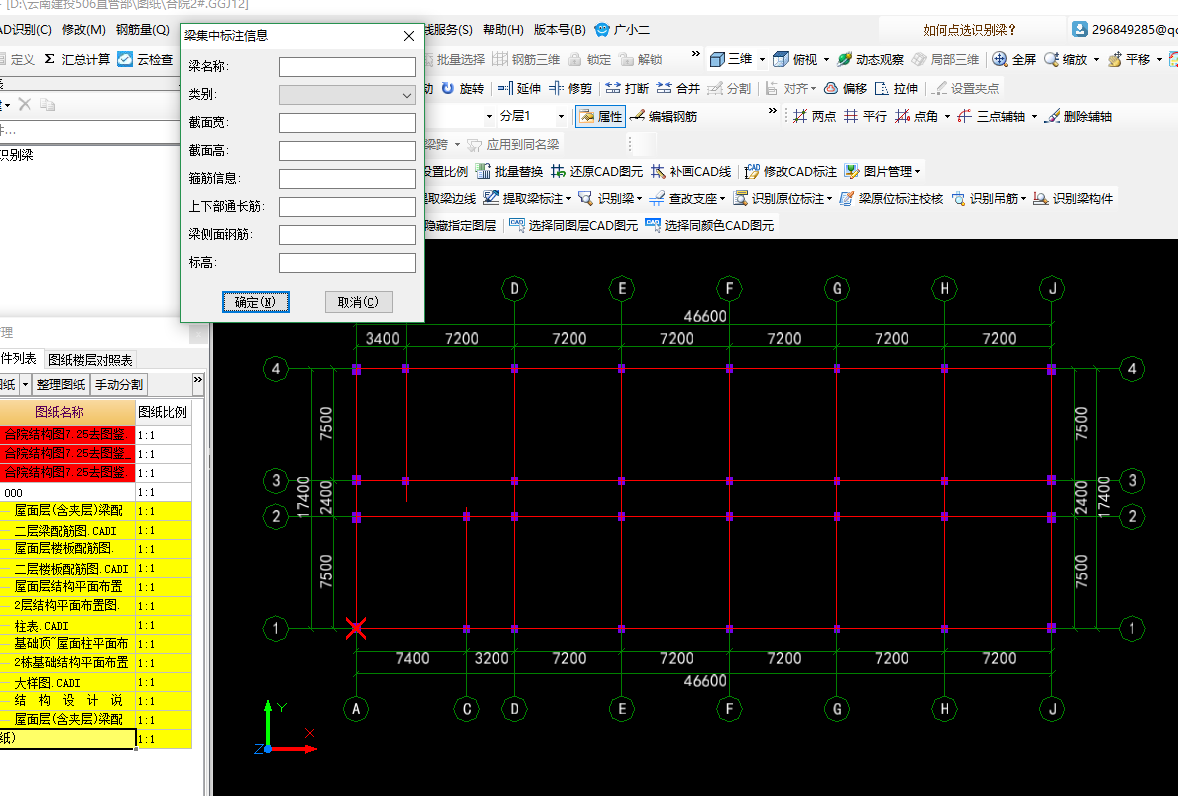
Task: Click 取消(C) in beam dialog
Action: point(358,302)
